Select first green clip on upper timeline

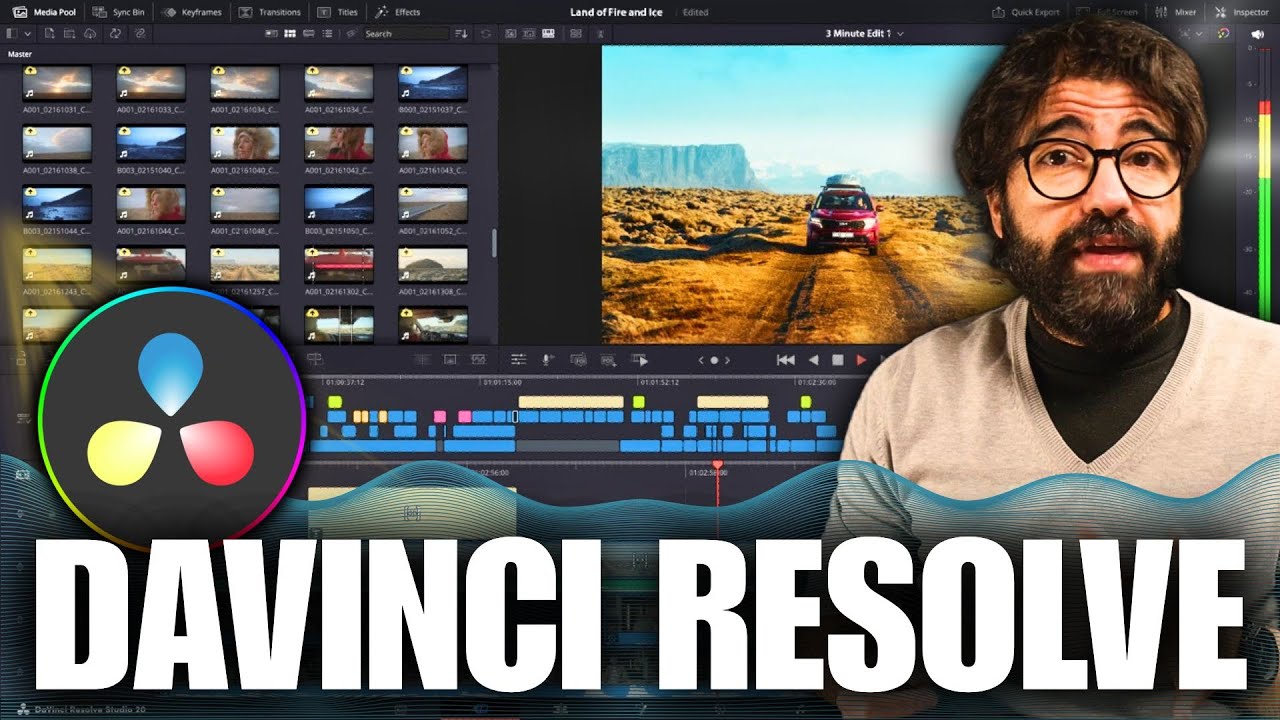(x=335, y=401)
